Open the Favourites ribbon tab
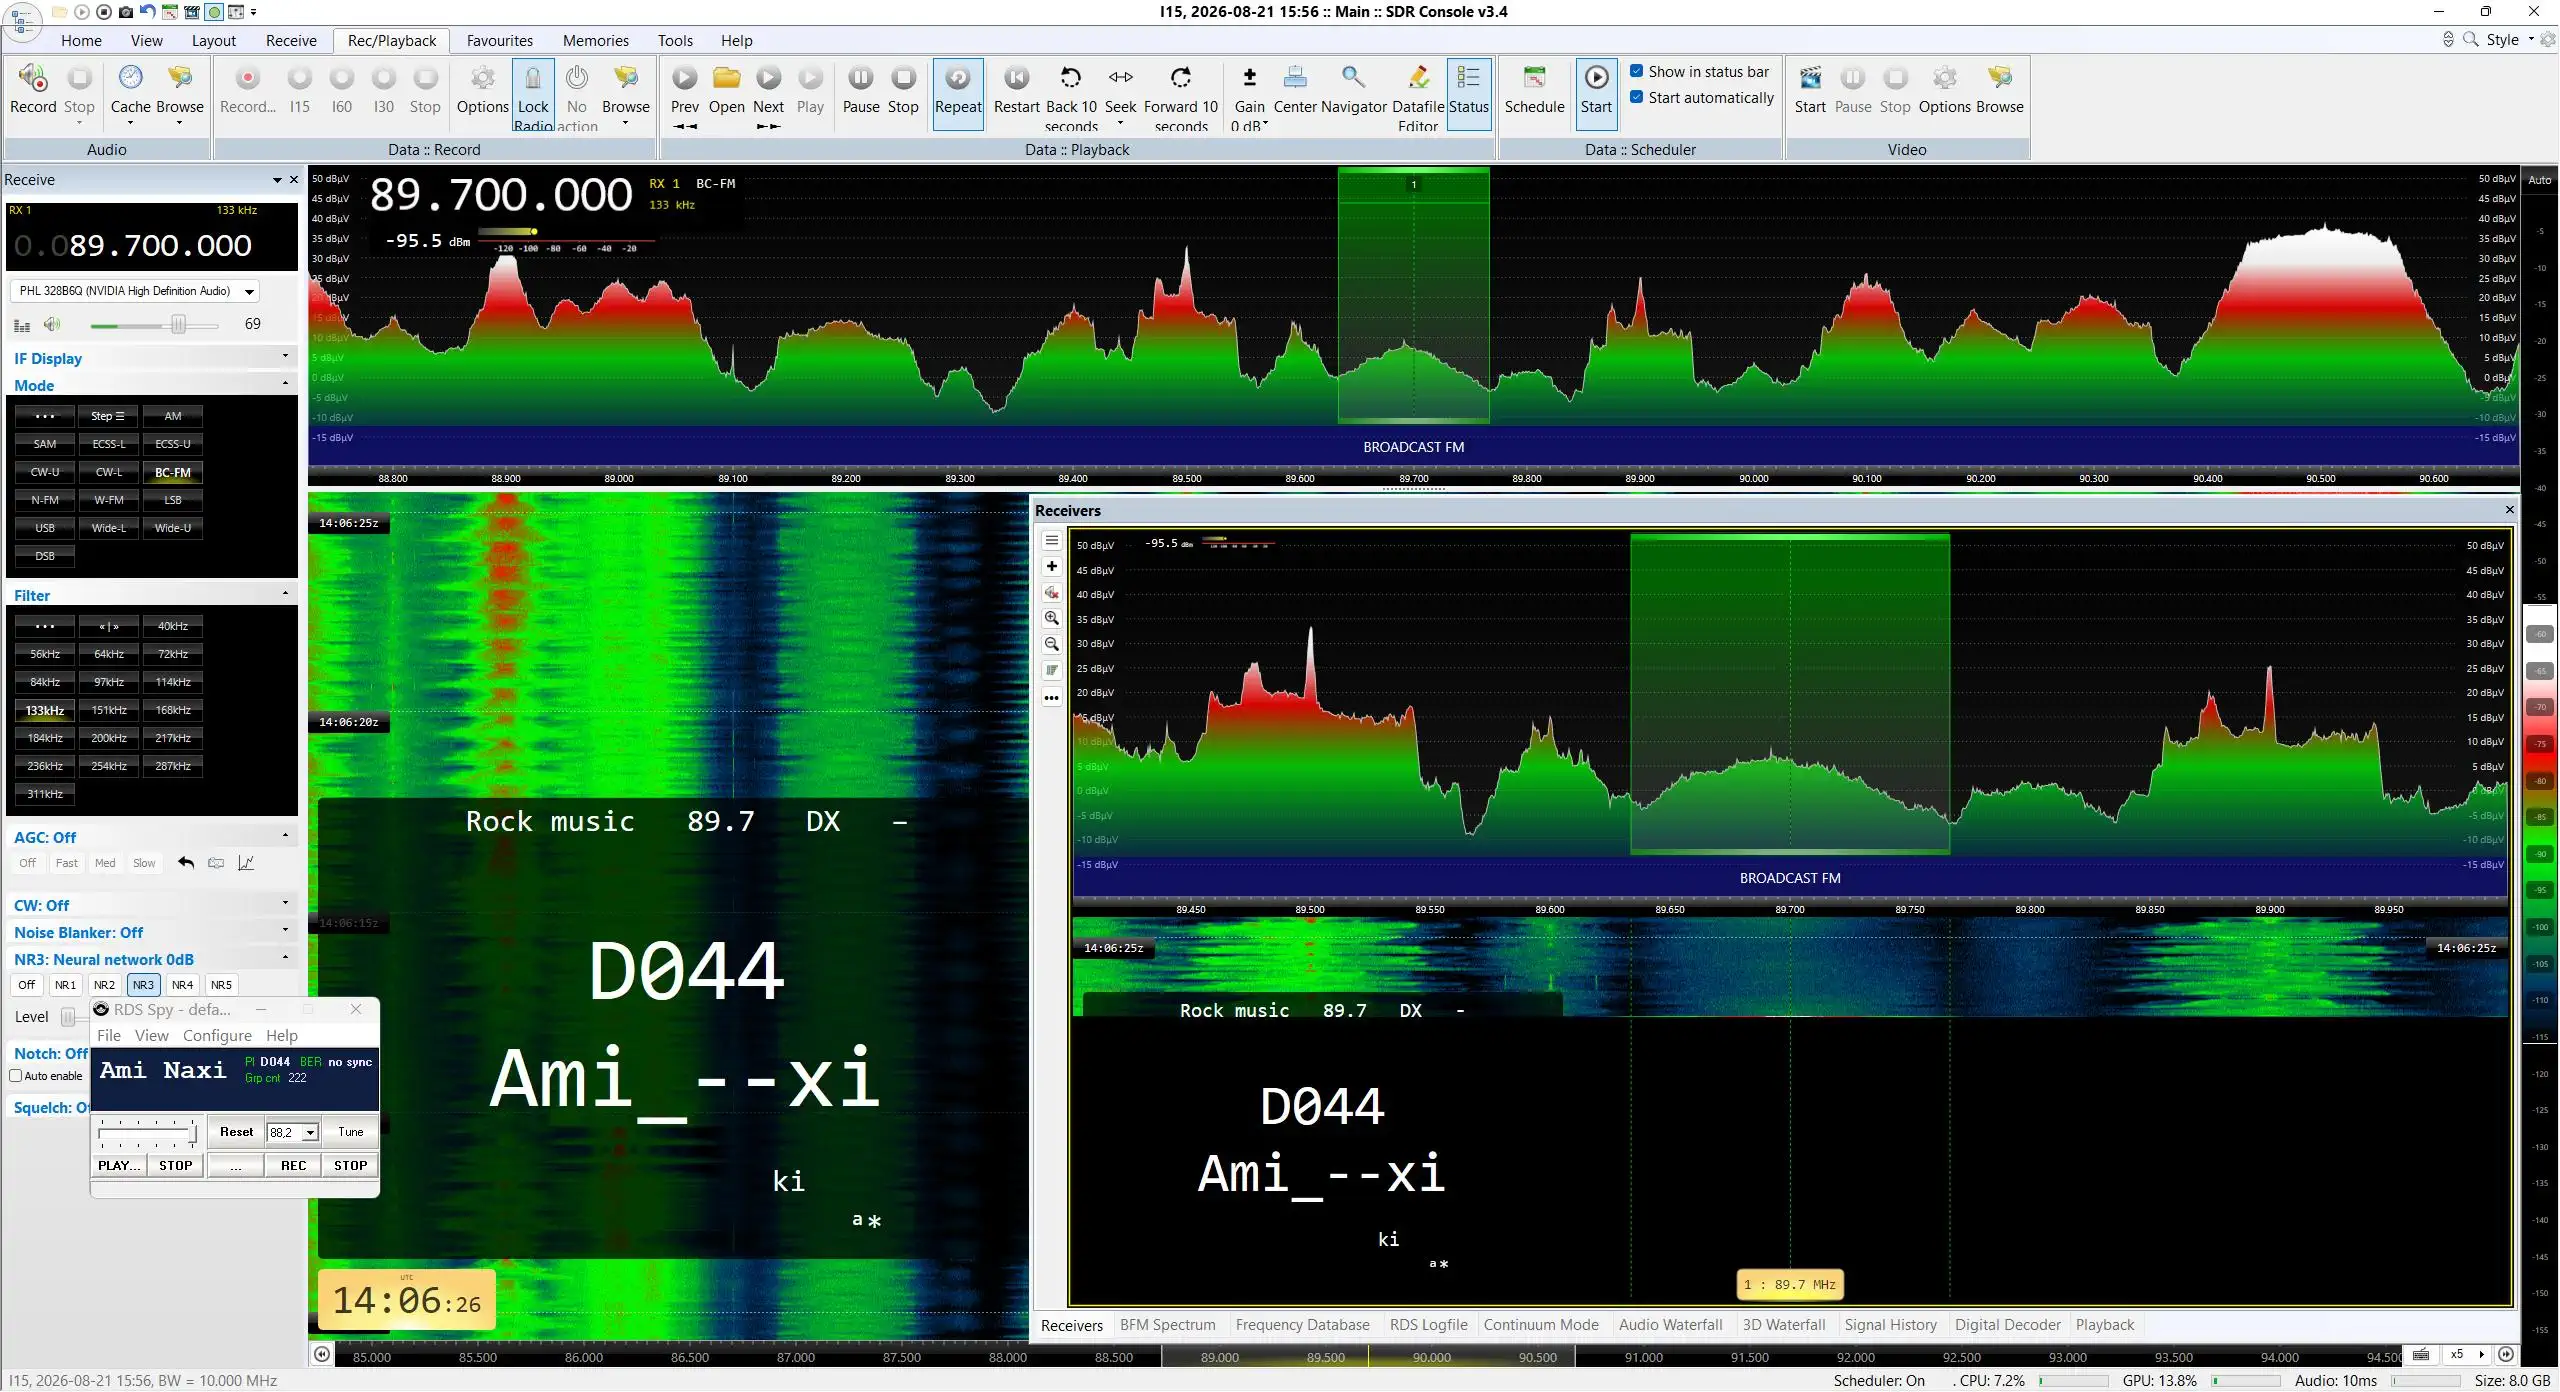The height and width of the screenshot is (1392, 2560). 499,40
